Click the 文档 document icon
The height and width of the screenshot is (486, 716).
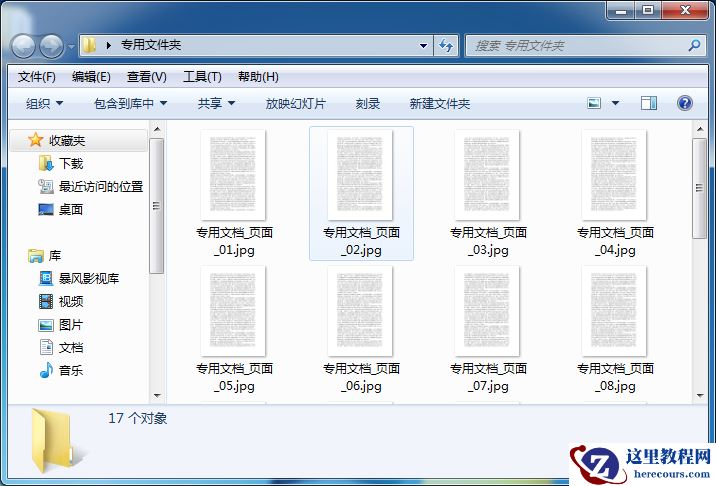click(x=46, y=347)
